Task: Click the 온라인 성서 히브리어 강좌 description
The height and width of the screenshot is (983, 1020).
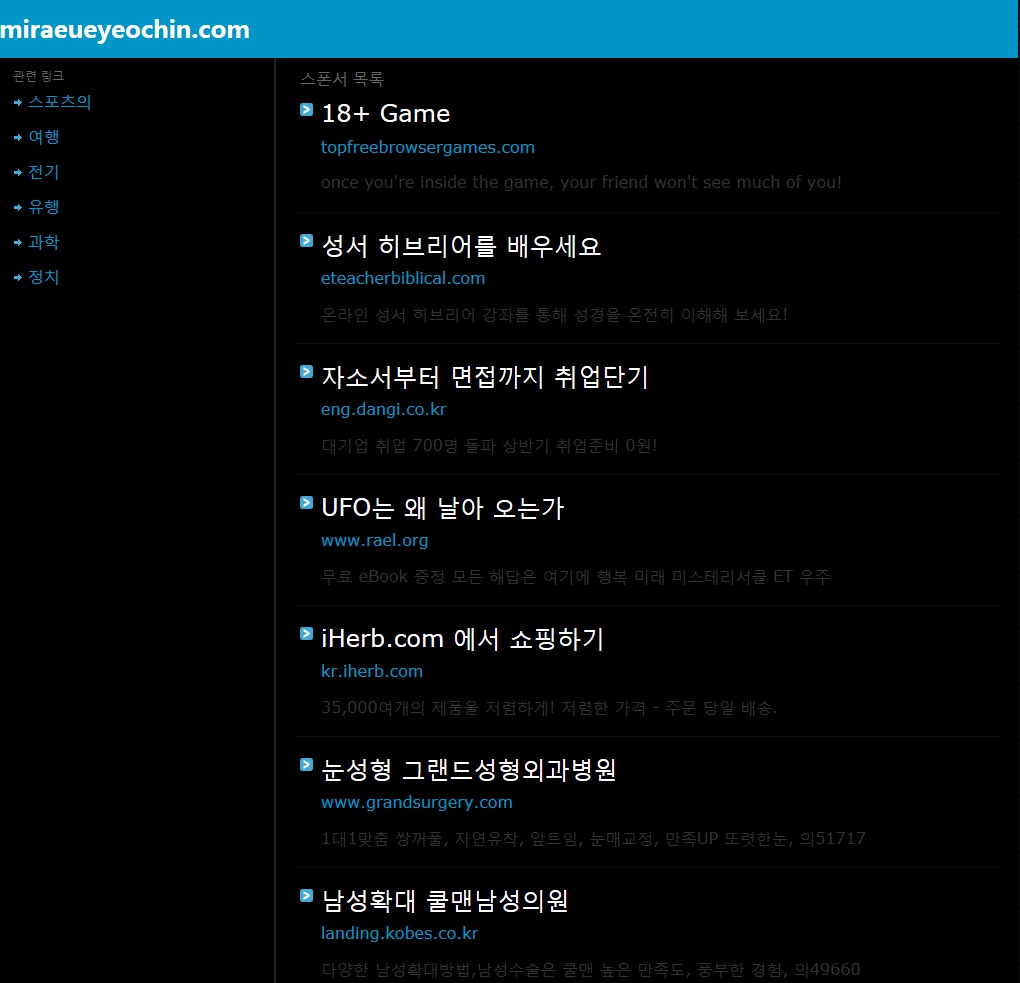Action: [x=554, y=315]
